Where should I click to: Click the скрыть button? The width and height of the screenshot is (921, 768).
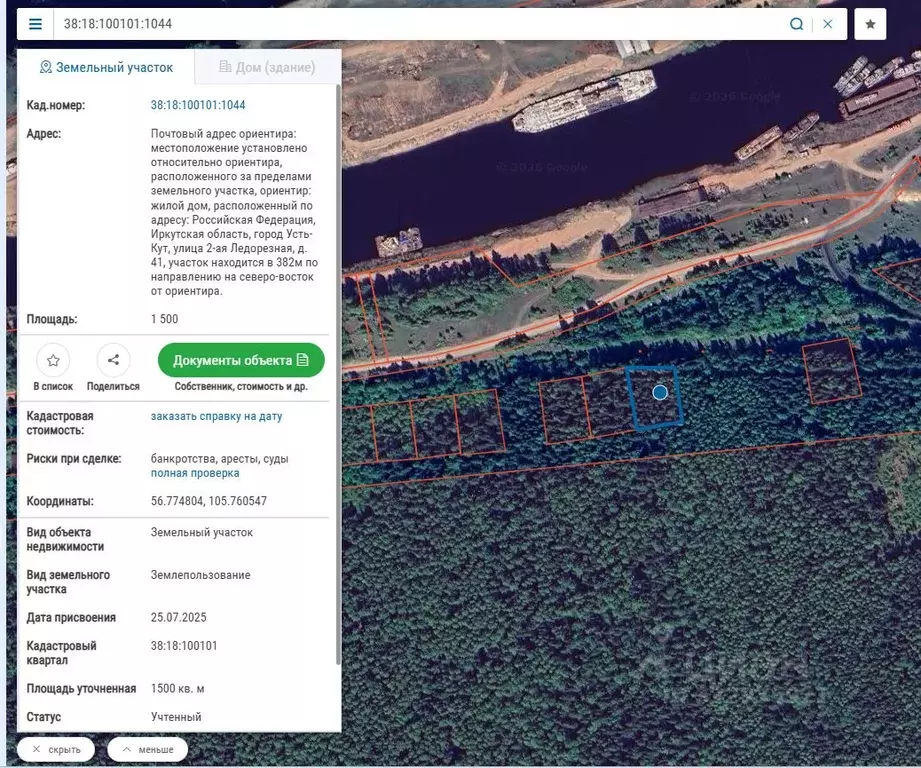[56, 750]
